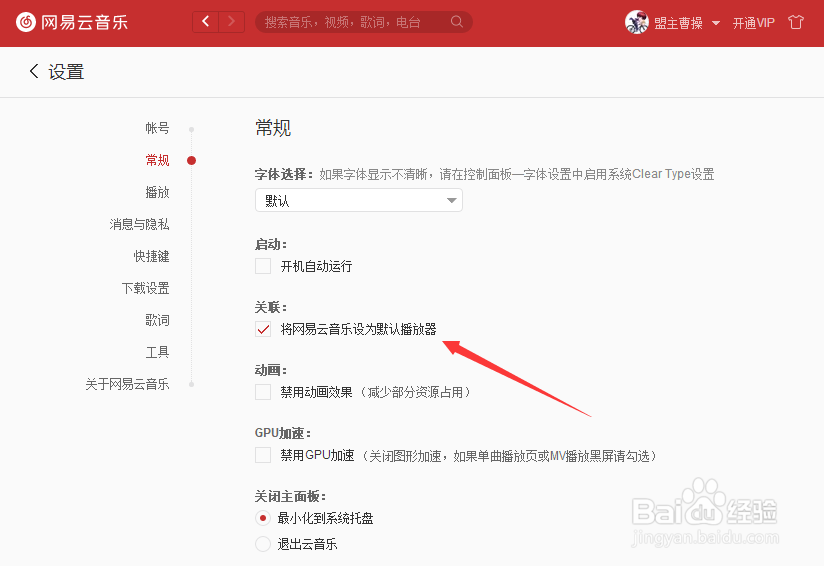This screenshot has width=824, height=566.
Task: Open the 默认 font selection dropdown
Action: coord(359,200)
